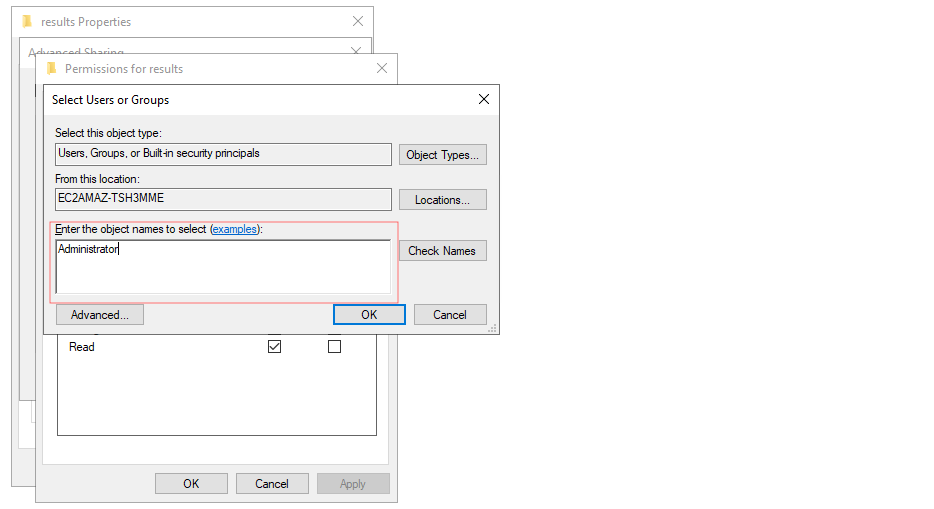Viewport: 934px width, 509px height.
Task: Close the results Properties window
Action: click(x=358, y=21)
